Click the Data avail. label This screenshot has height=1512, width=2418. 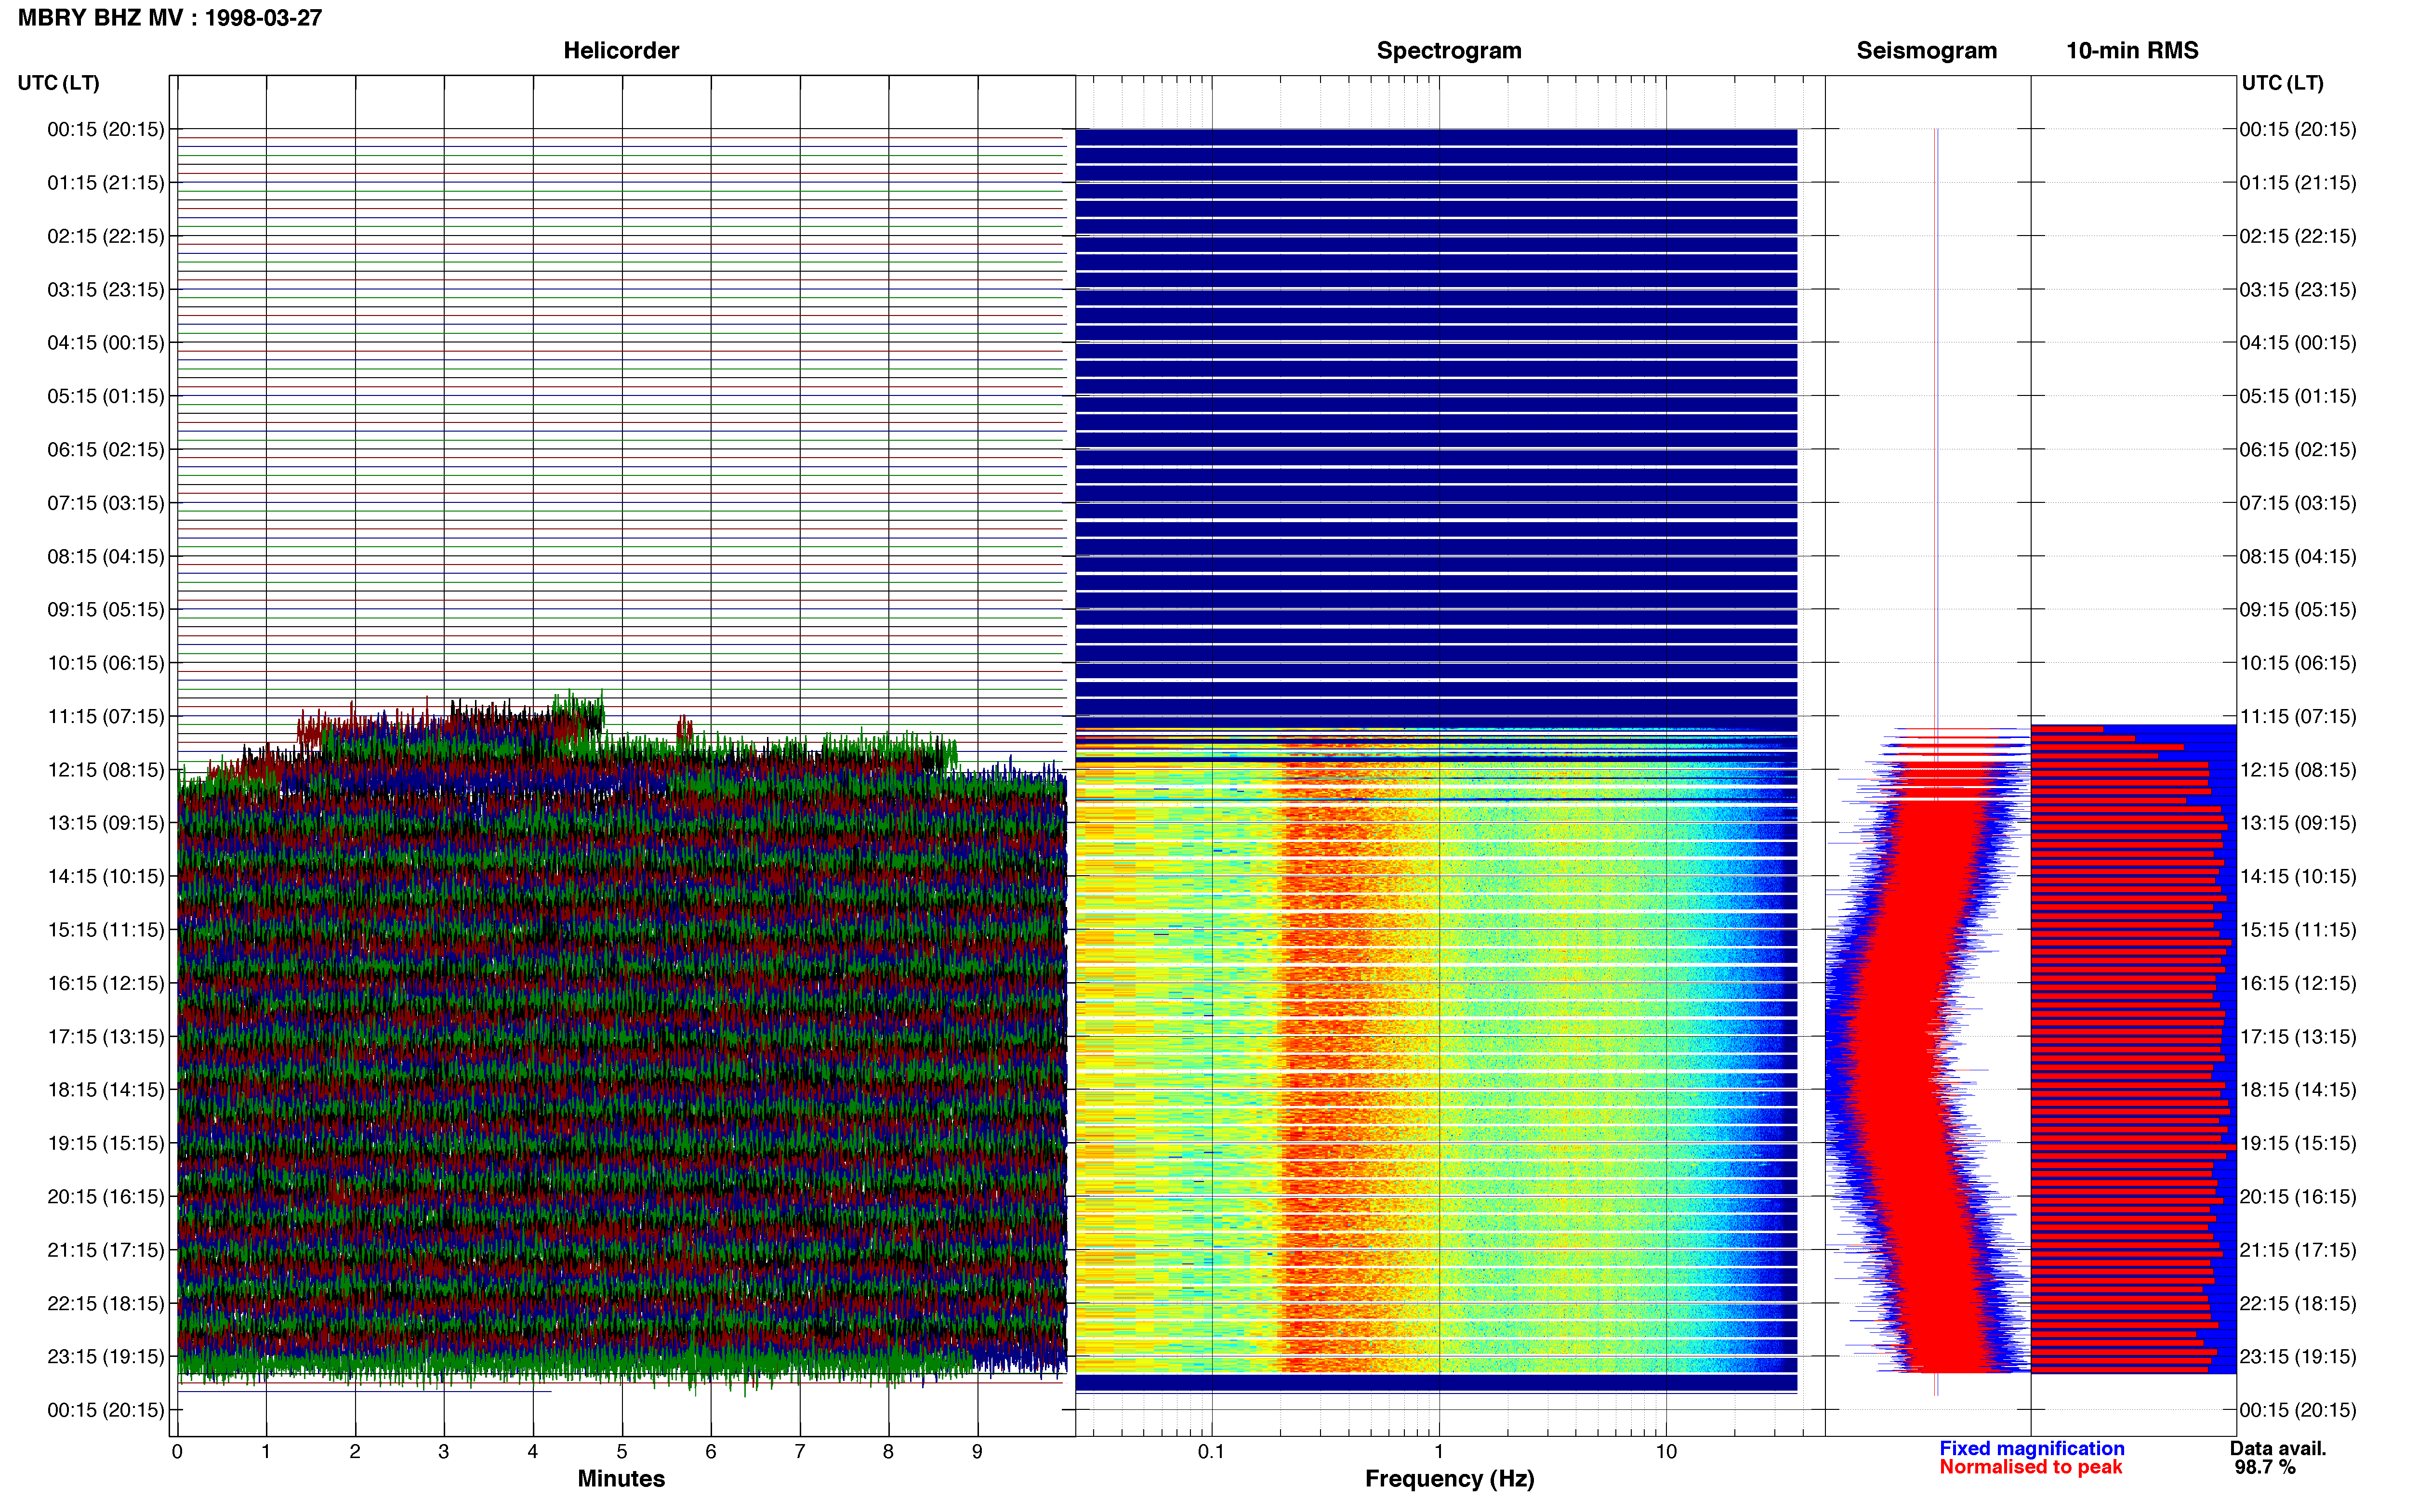tap(2278, 1448)
